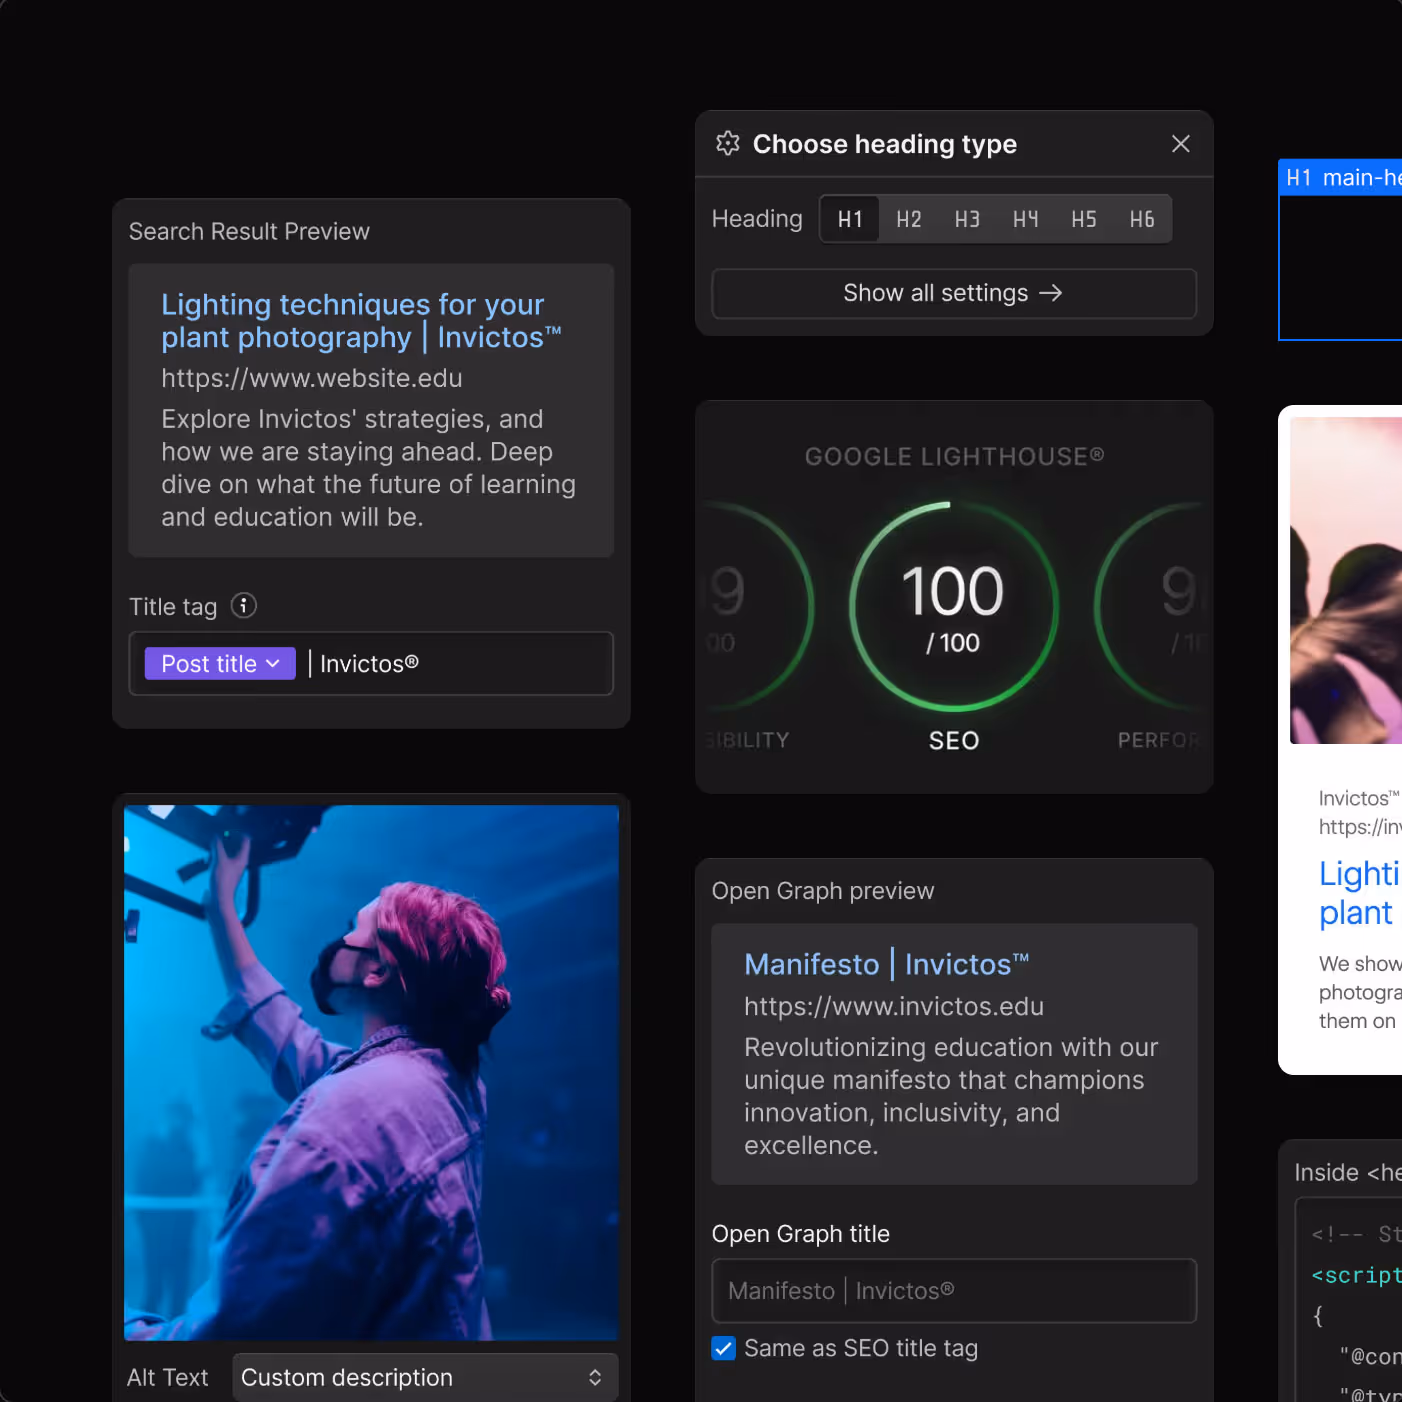
Task: Click the checkmark on Same as SEO title tag
Action: click(723, 1348)
